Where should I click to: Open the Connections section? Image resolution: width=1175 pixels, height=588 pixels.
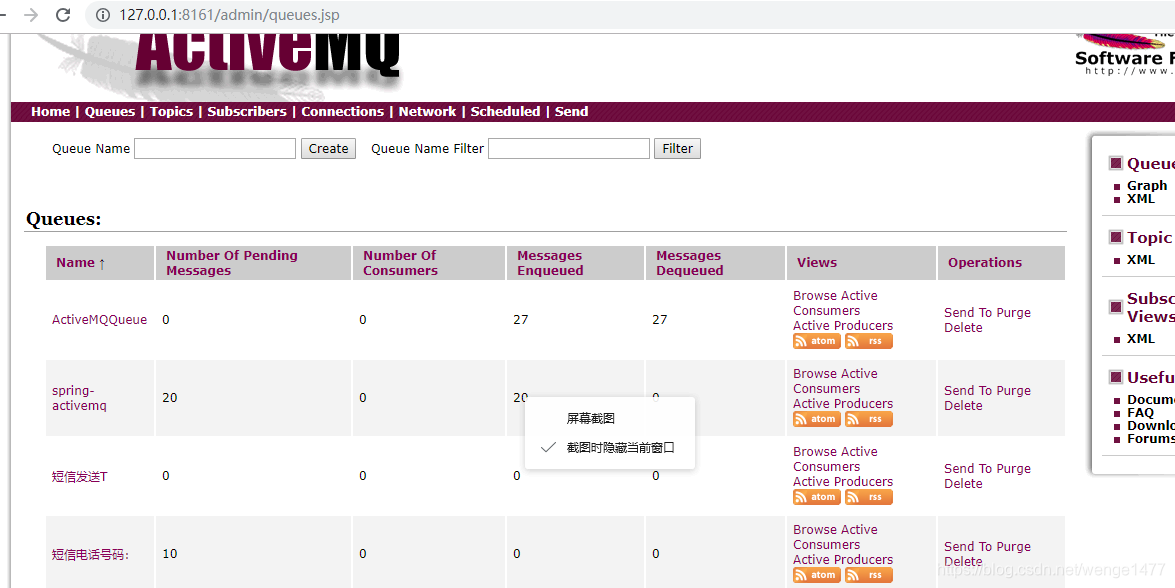343,111
